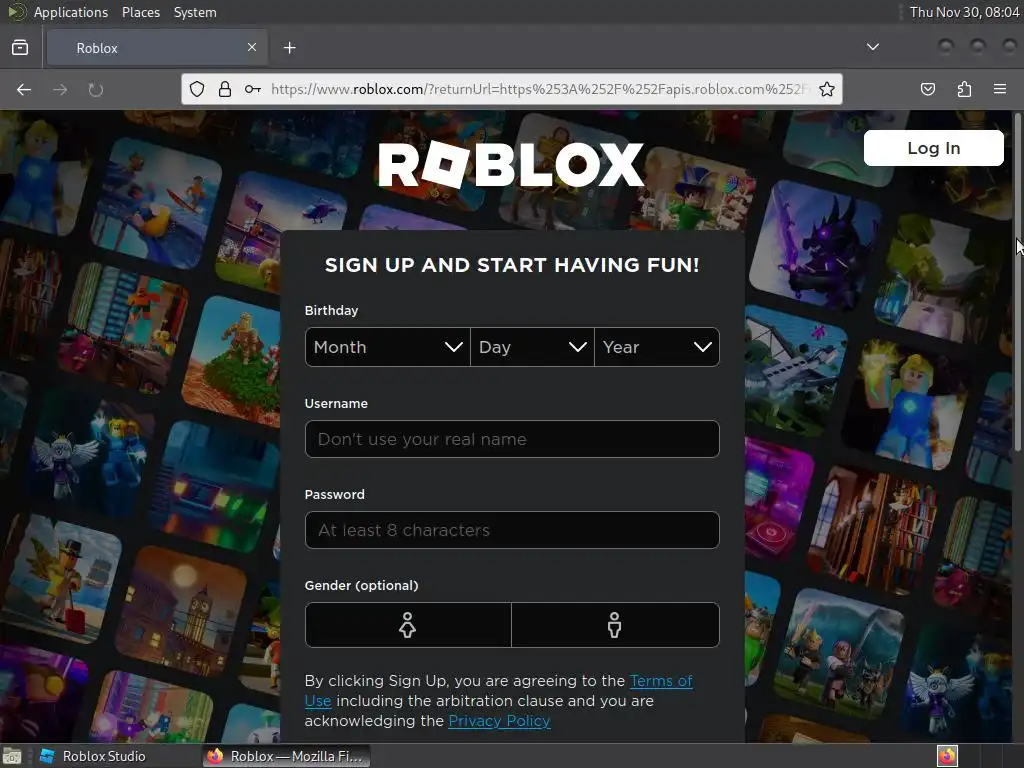1024x768 pixels.
Task: Click the Log In button
Action: pos(933,148)
